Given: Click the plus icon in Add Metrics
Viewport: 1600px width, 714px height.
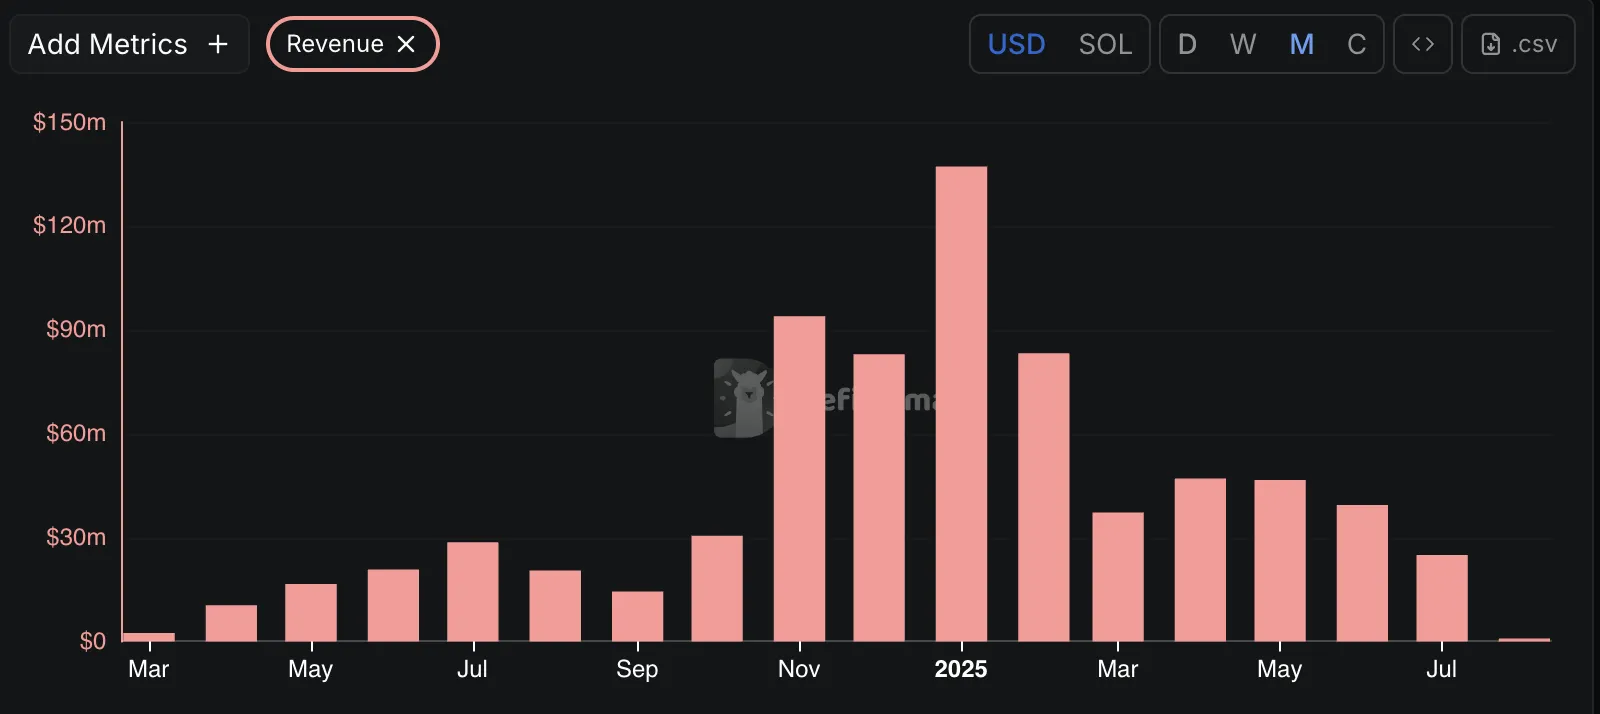Looking at the screenshot, I should point(218,44).
